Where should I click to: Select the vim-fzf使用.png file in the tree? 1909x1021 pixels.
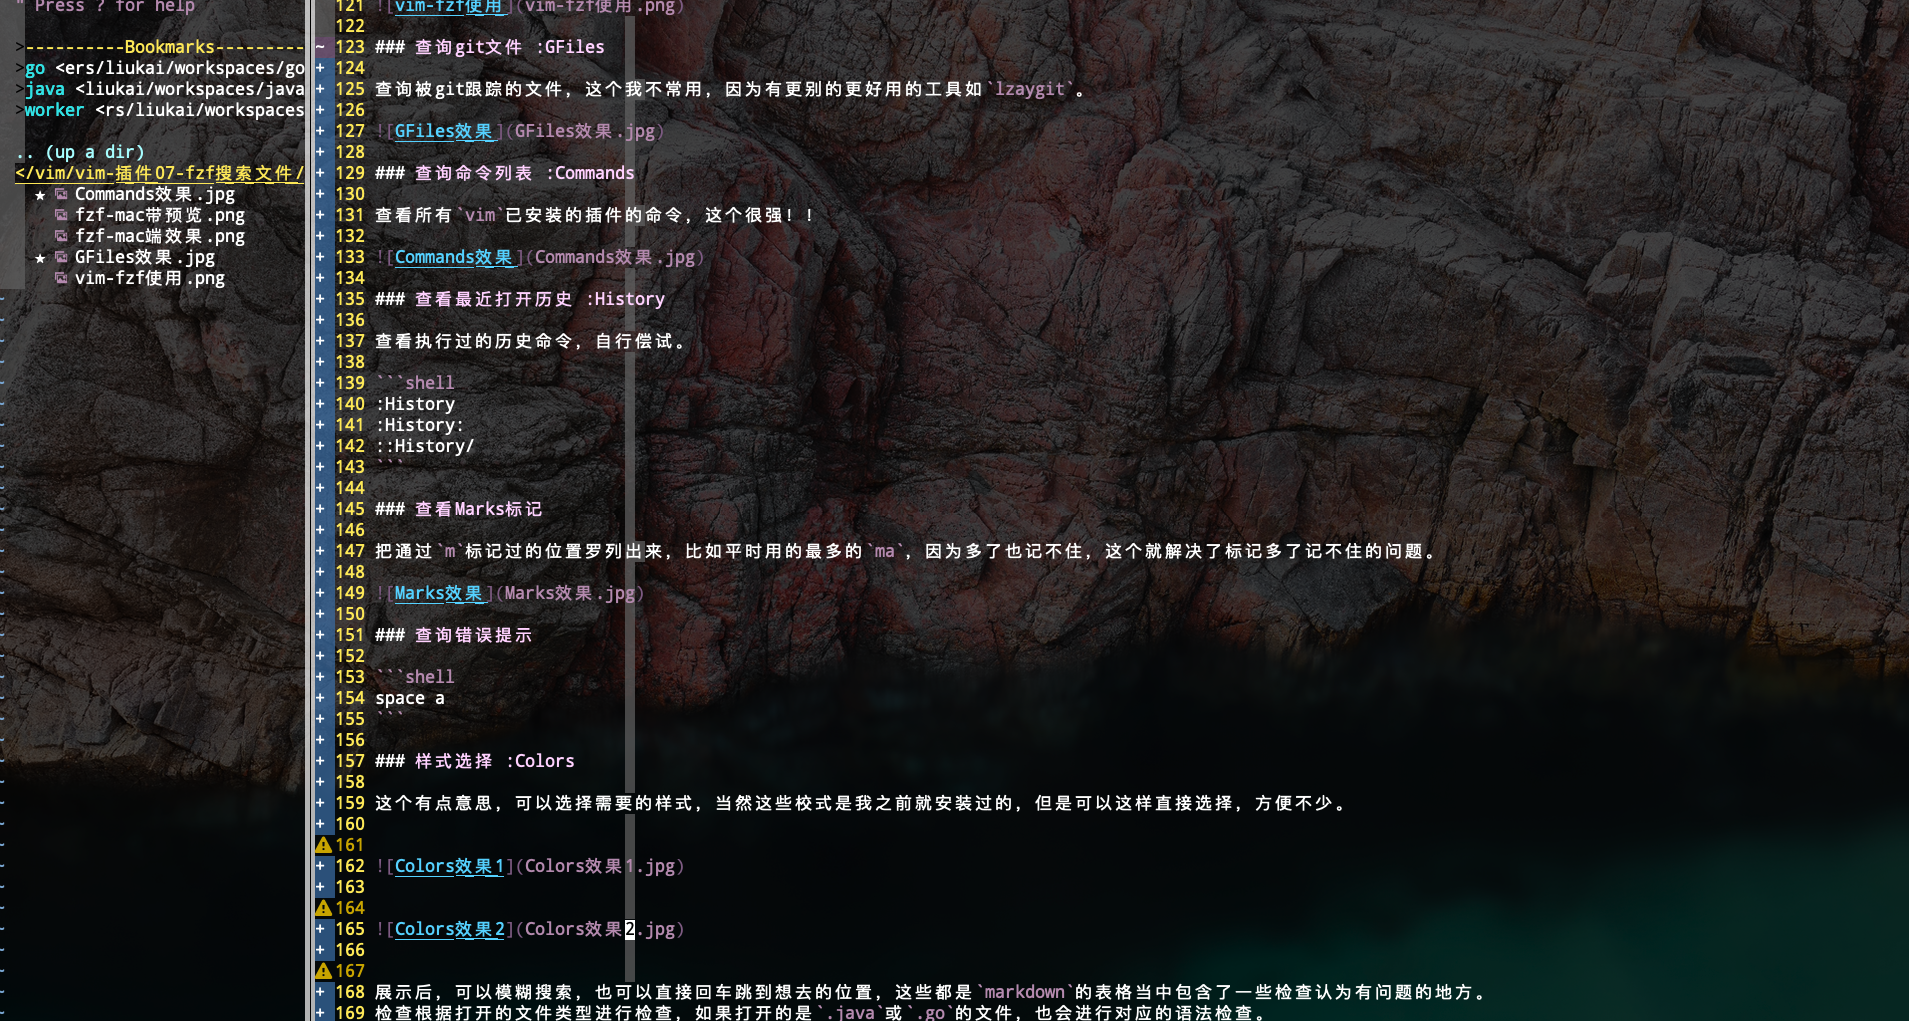tap(149, 278)
